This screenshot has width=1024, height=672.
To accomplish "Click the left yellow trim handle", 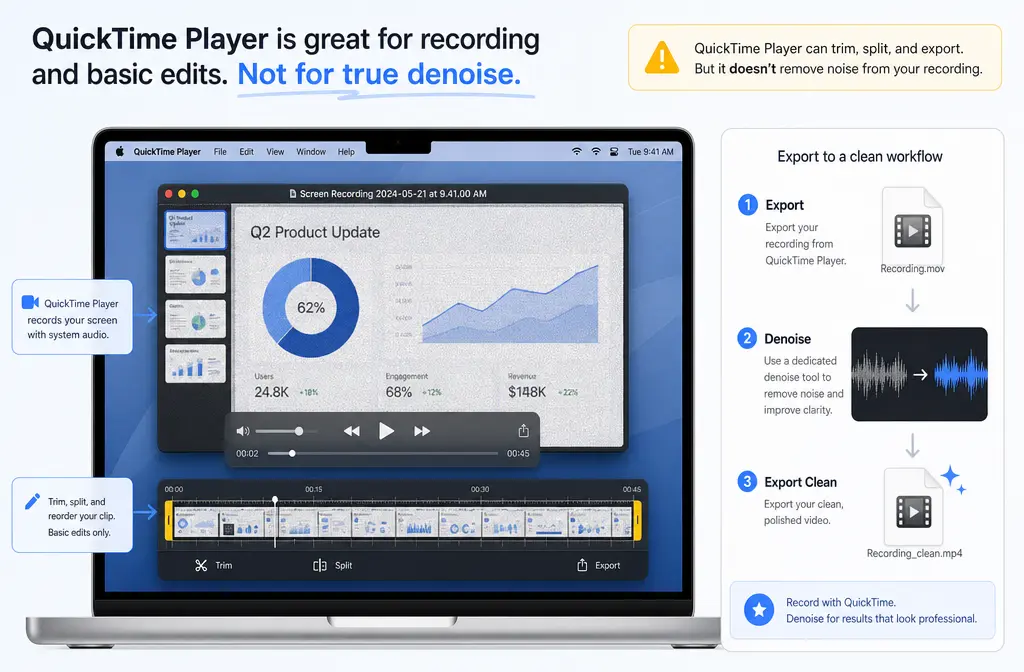I will [x=168, y=520].
